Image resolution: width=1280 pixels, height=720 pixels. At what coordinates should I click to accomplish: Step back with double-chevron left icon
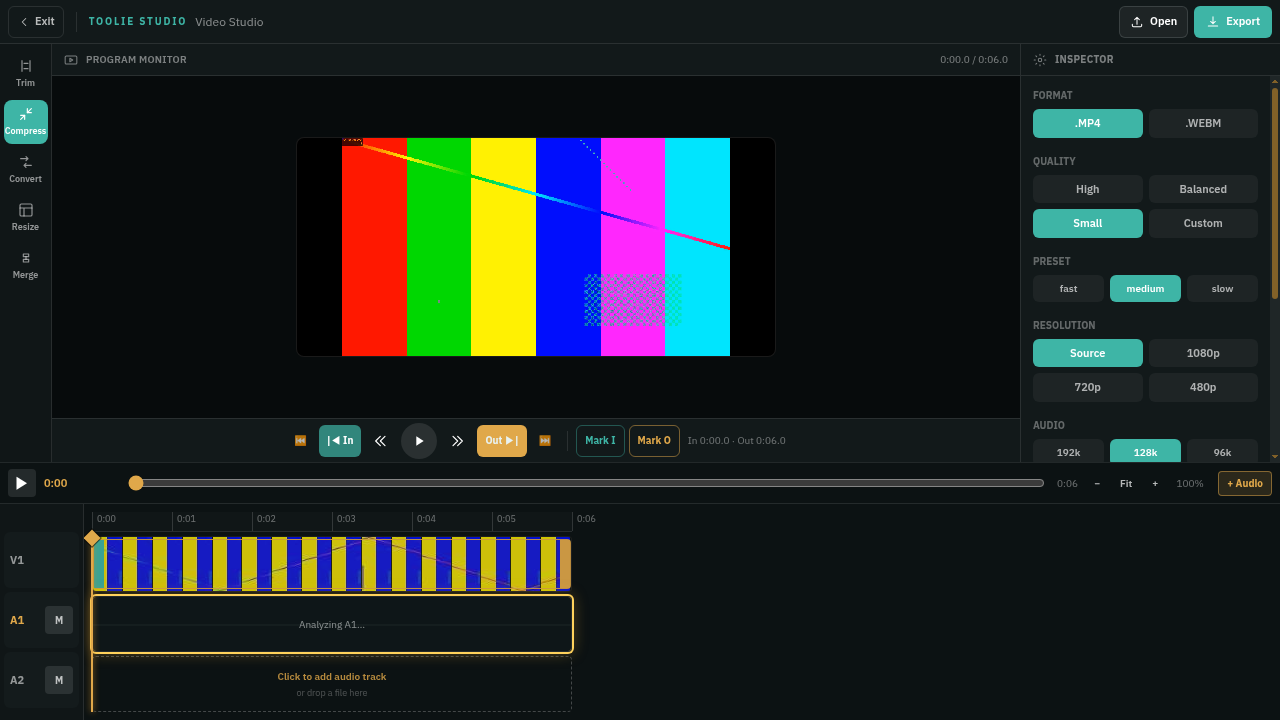pos(380,441)
